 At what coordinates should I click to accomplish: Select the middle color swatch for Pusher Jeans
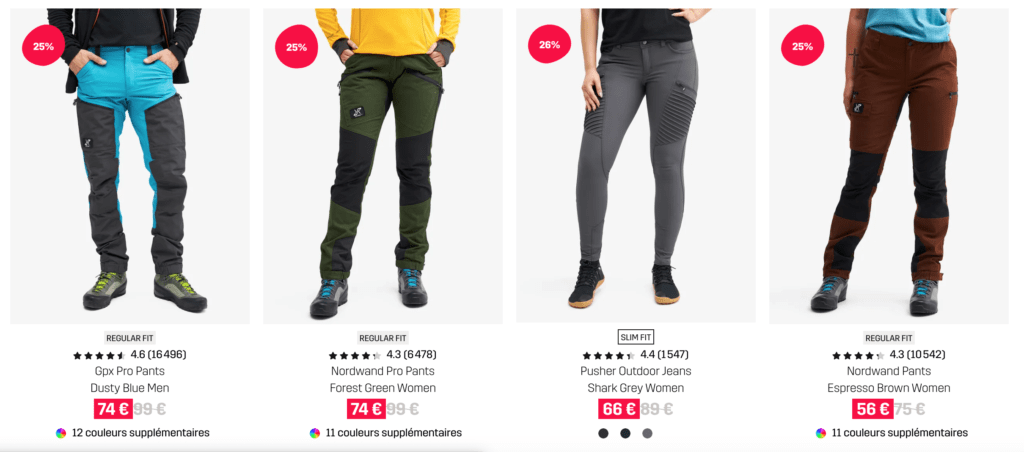coord(625,433)
